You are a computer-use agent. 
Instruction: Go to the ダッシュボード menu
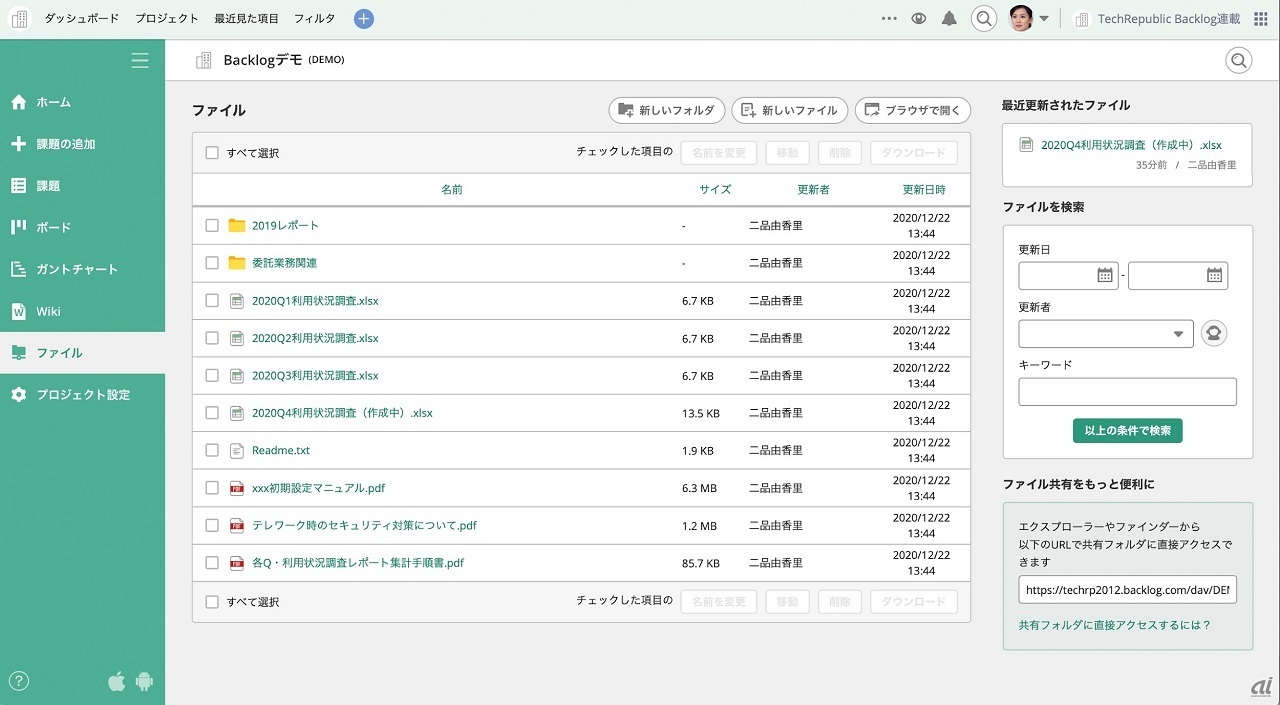pos(81,19)
